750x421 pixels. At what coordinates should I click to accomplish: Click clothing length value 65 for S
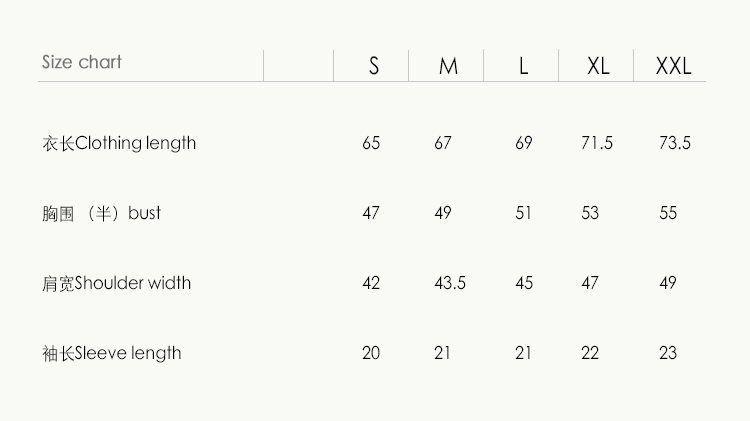(x=371, y=143)
